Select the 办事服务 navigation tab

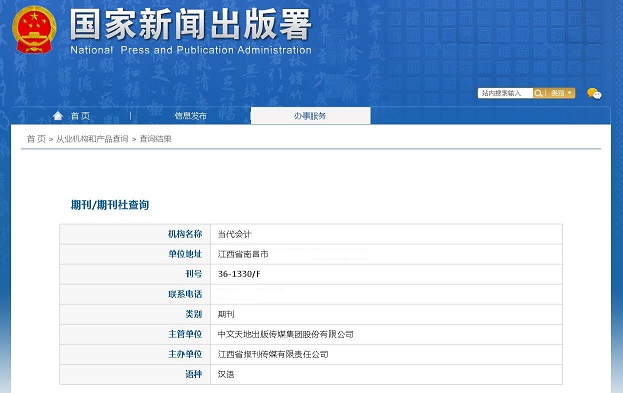coord(310,116)
